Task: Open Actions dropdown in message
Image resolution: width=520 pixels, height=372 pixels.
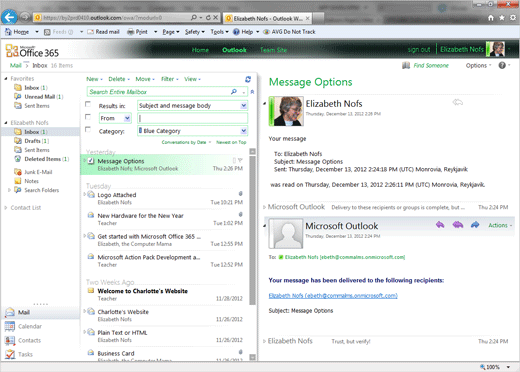Action: pyautogui.click(x=500, y=225)
